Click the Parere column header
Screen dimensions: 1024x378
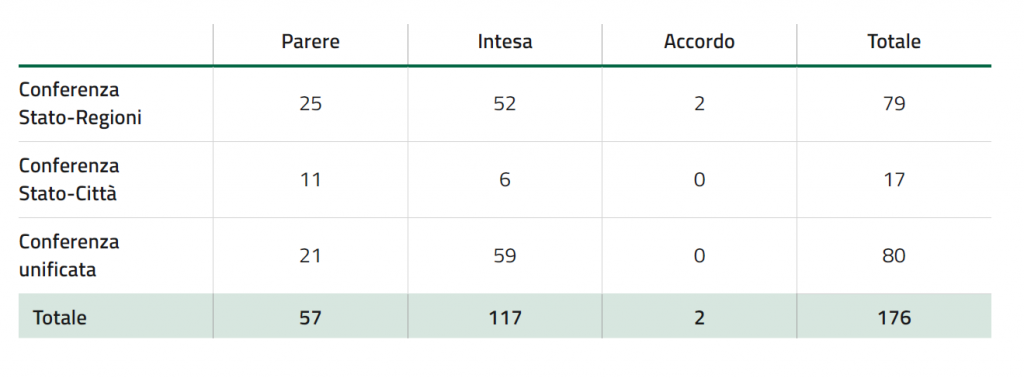310,42
